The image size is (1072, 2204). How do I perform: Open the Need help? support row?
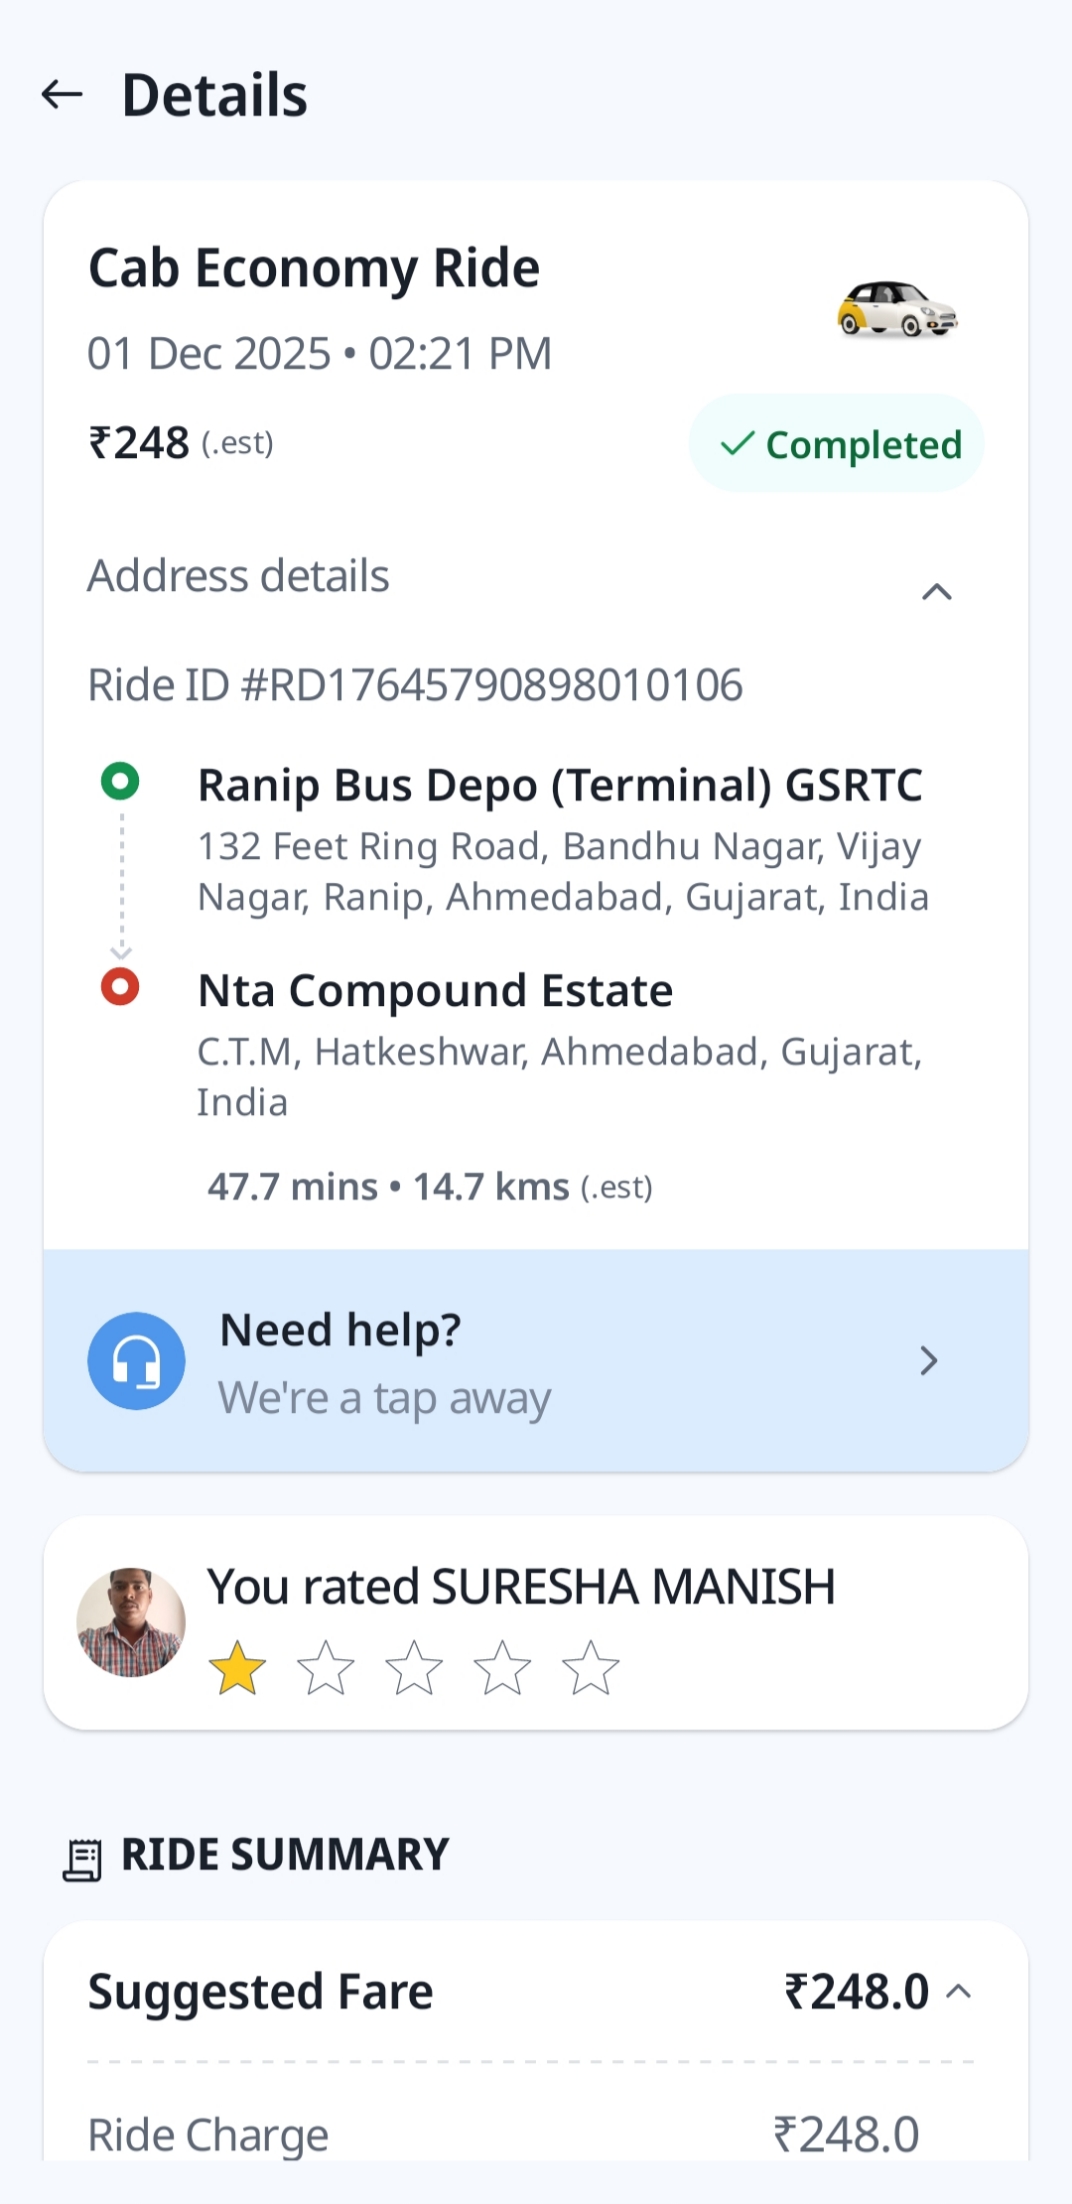click(536, 1361)
